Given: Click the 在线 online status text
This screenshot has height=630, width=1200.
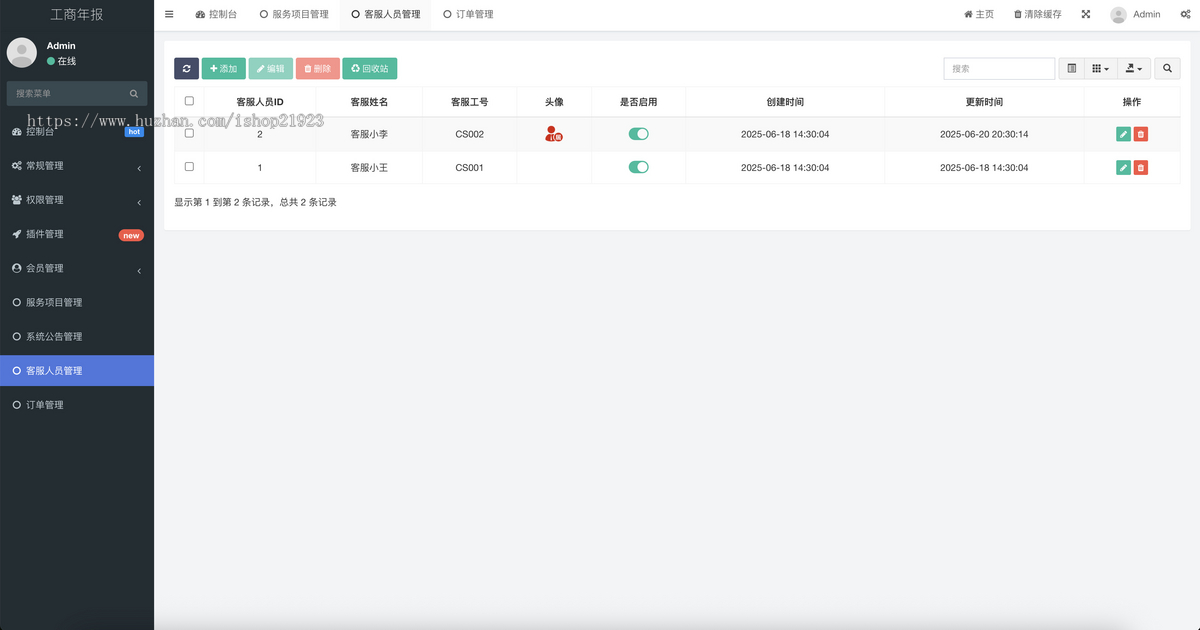Looking at the screenshot, I should tap(66, 61).
